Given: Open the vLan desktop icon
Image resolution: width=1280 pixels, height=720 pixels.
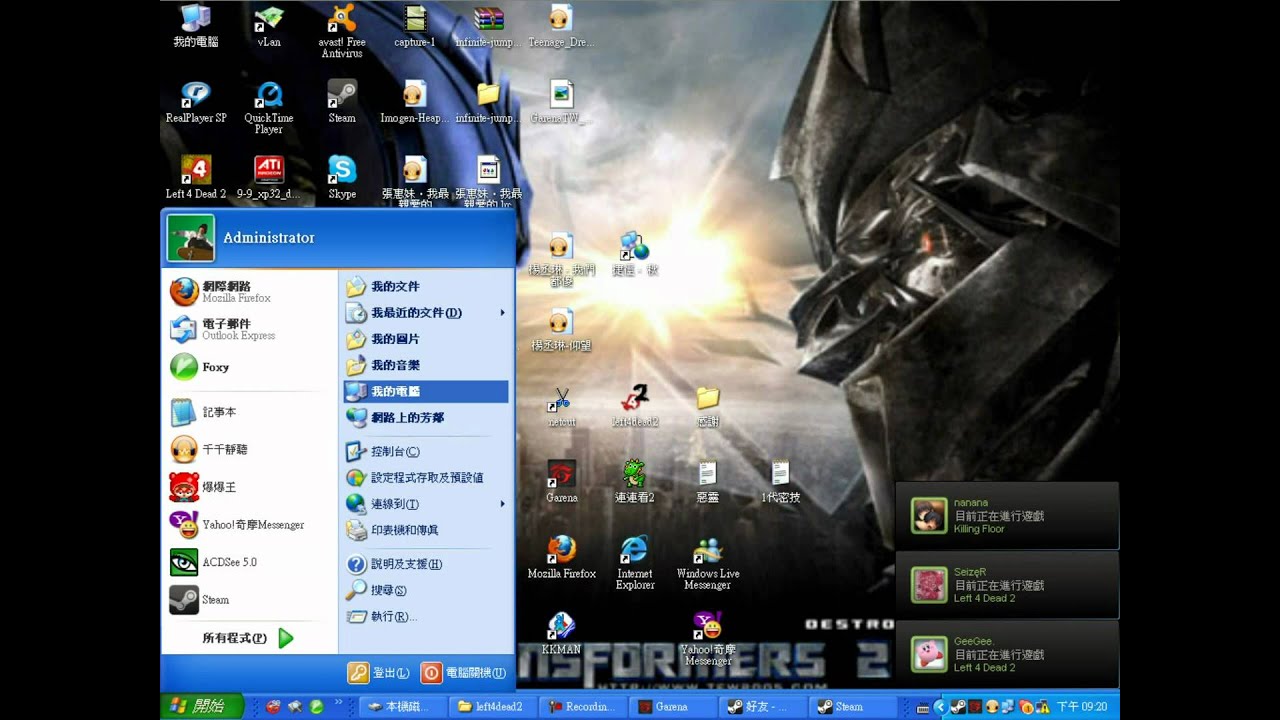Looking at the screenshot, I should (x=269, y=27).
